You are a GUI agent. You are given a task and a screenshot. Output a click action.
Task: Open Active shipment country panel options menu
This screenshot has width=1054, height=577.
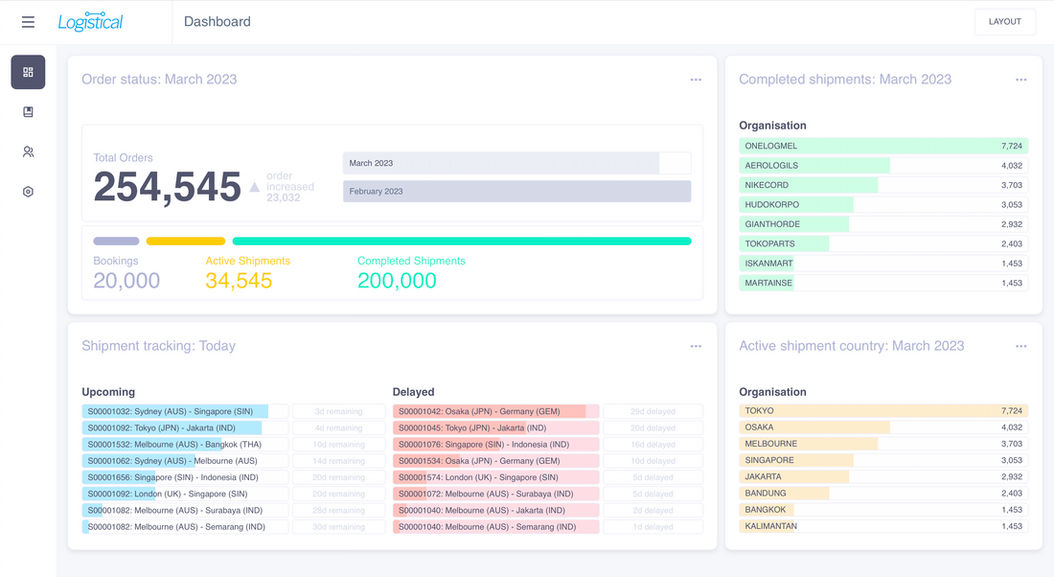tap(1021, 346)
